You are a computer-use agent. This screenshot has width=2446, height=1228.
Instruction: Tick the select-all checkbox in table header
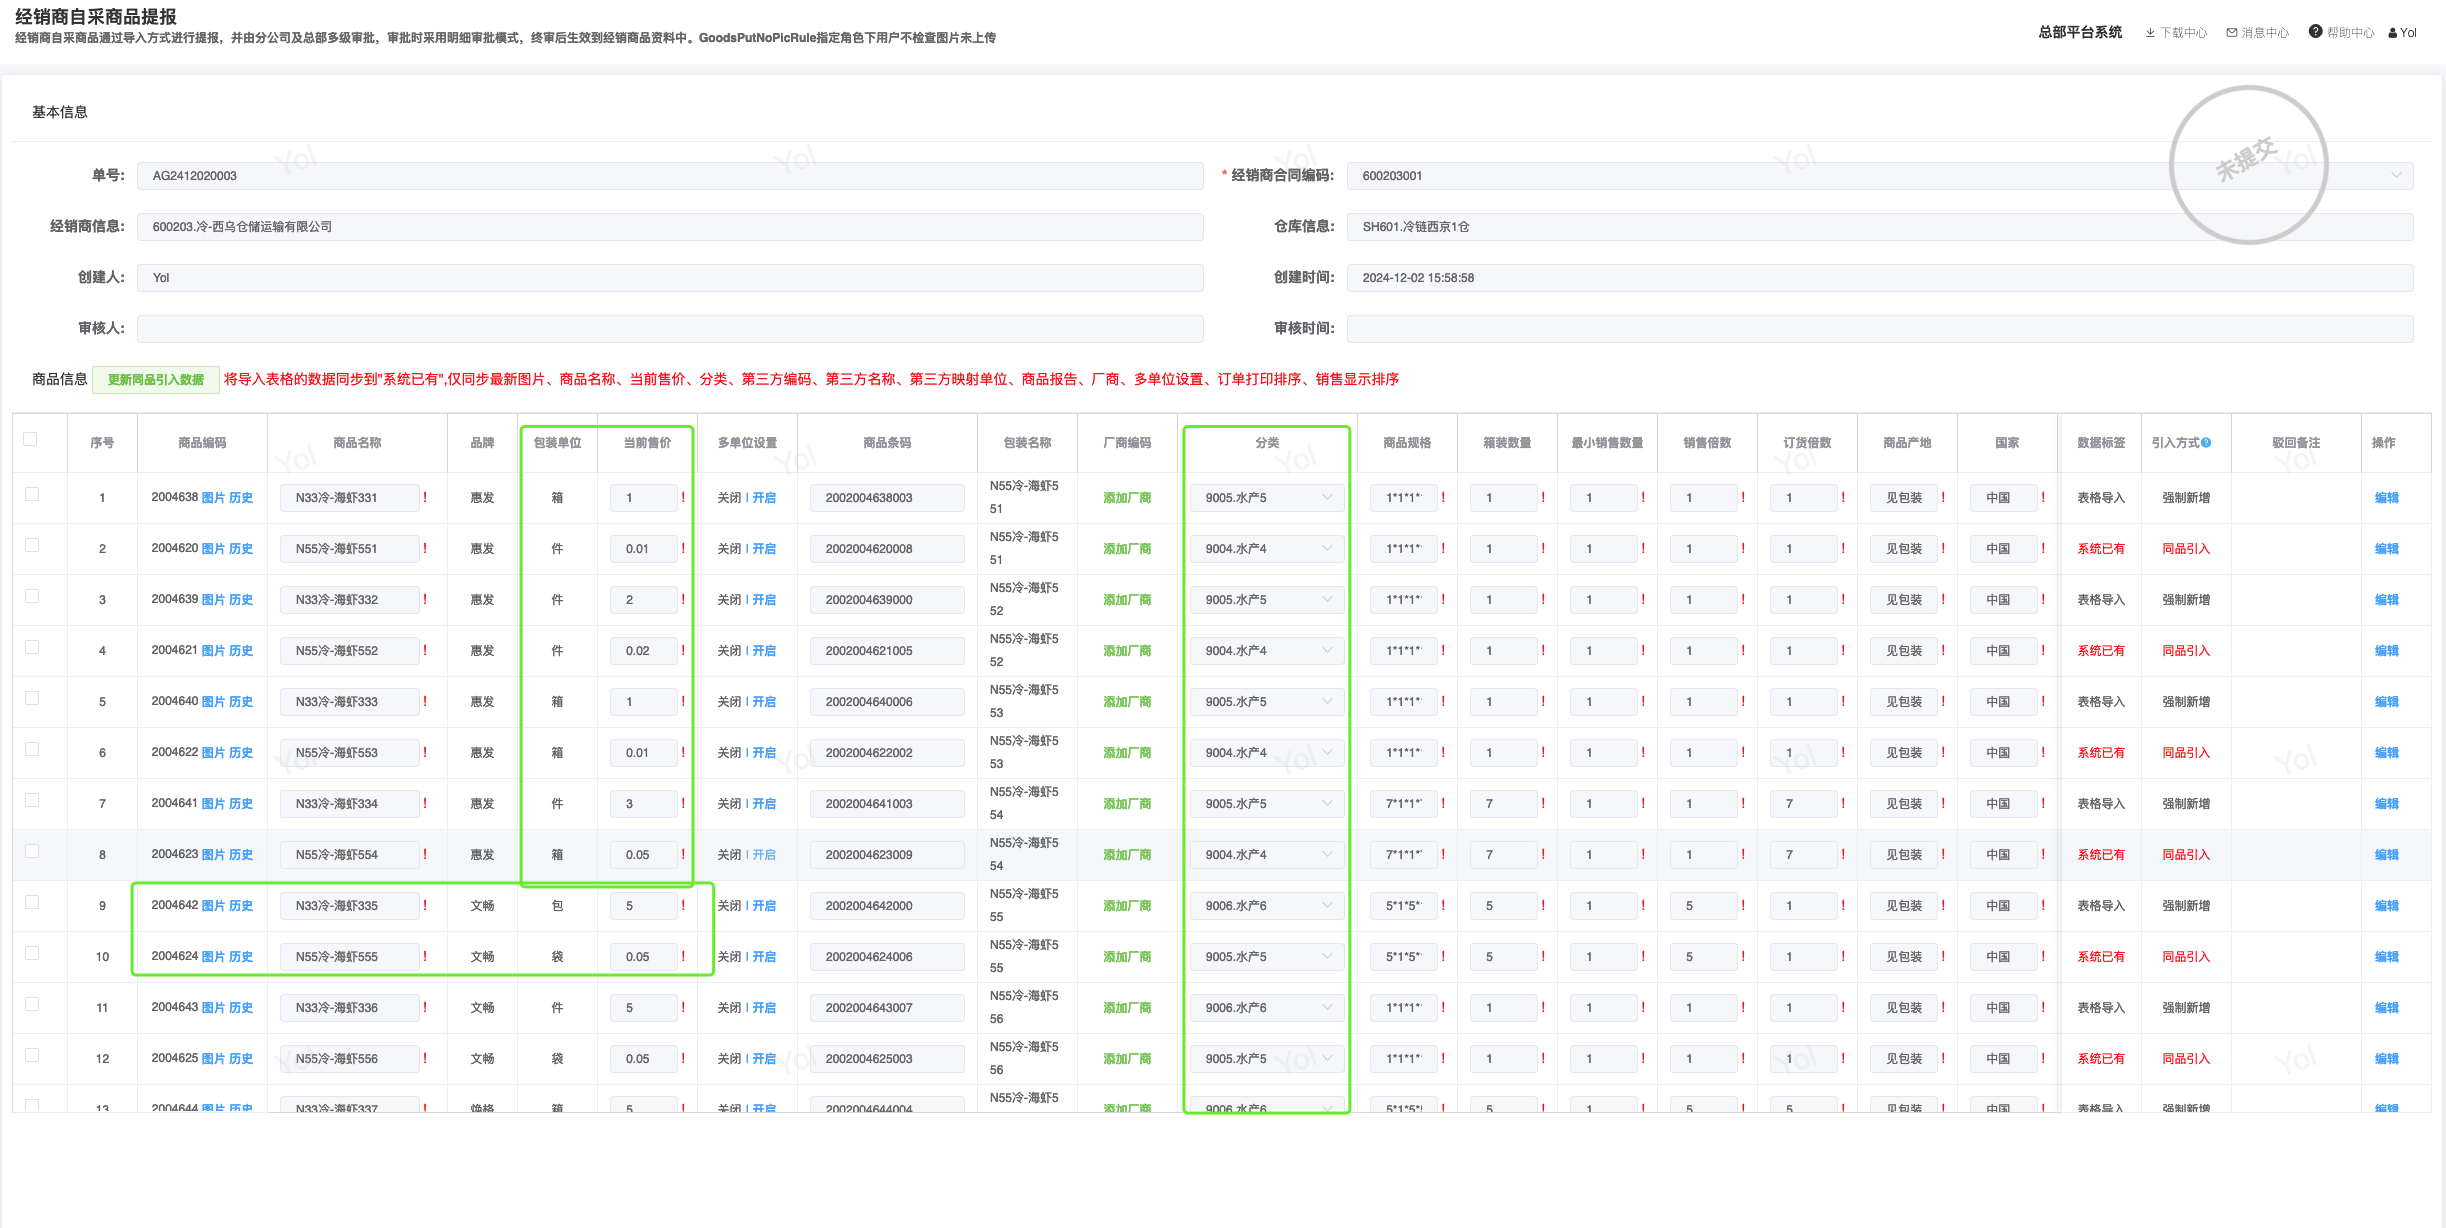(30, 439)
